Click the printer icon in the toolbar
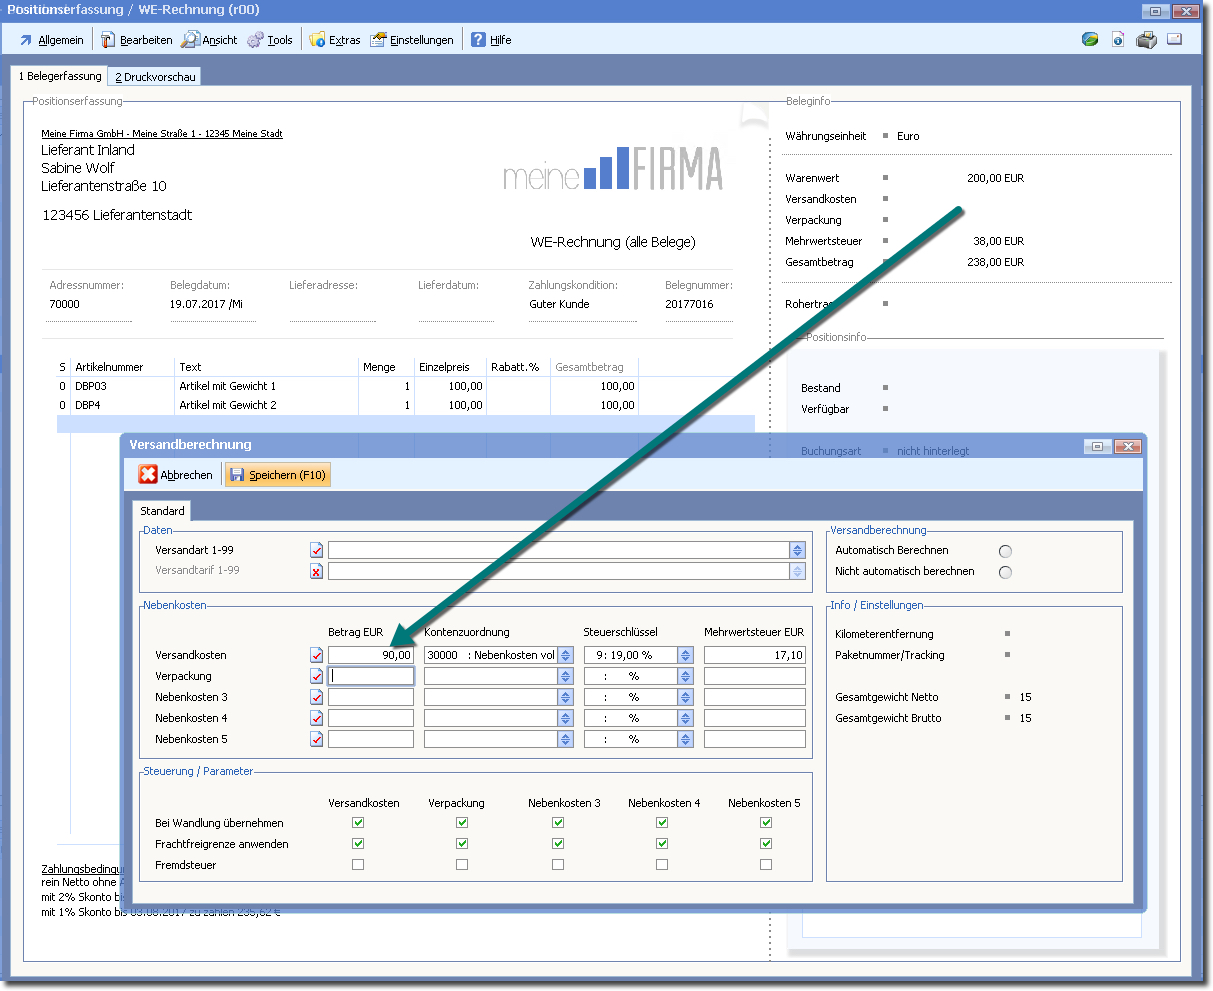Screen dimensions: 1213x991 click(x=1146, y=40)
